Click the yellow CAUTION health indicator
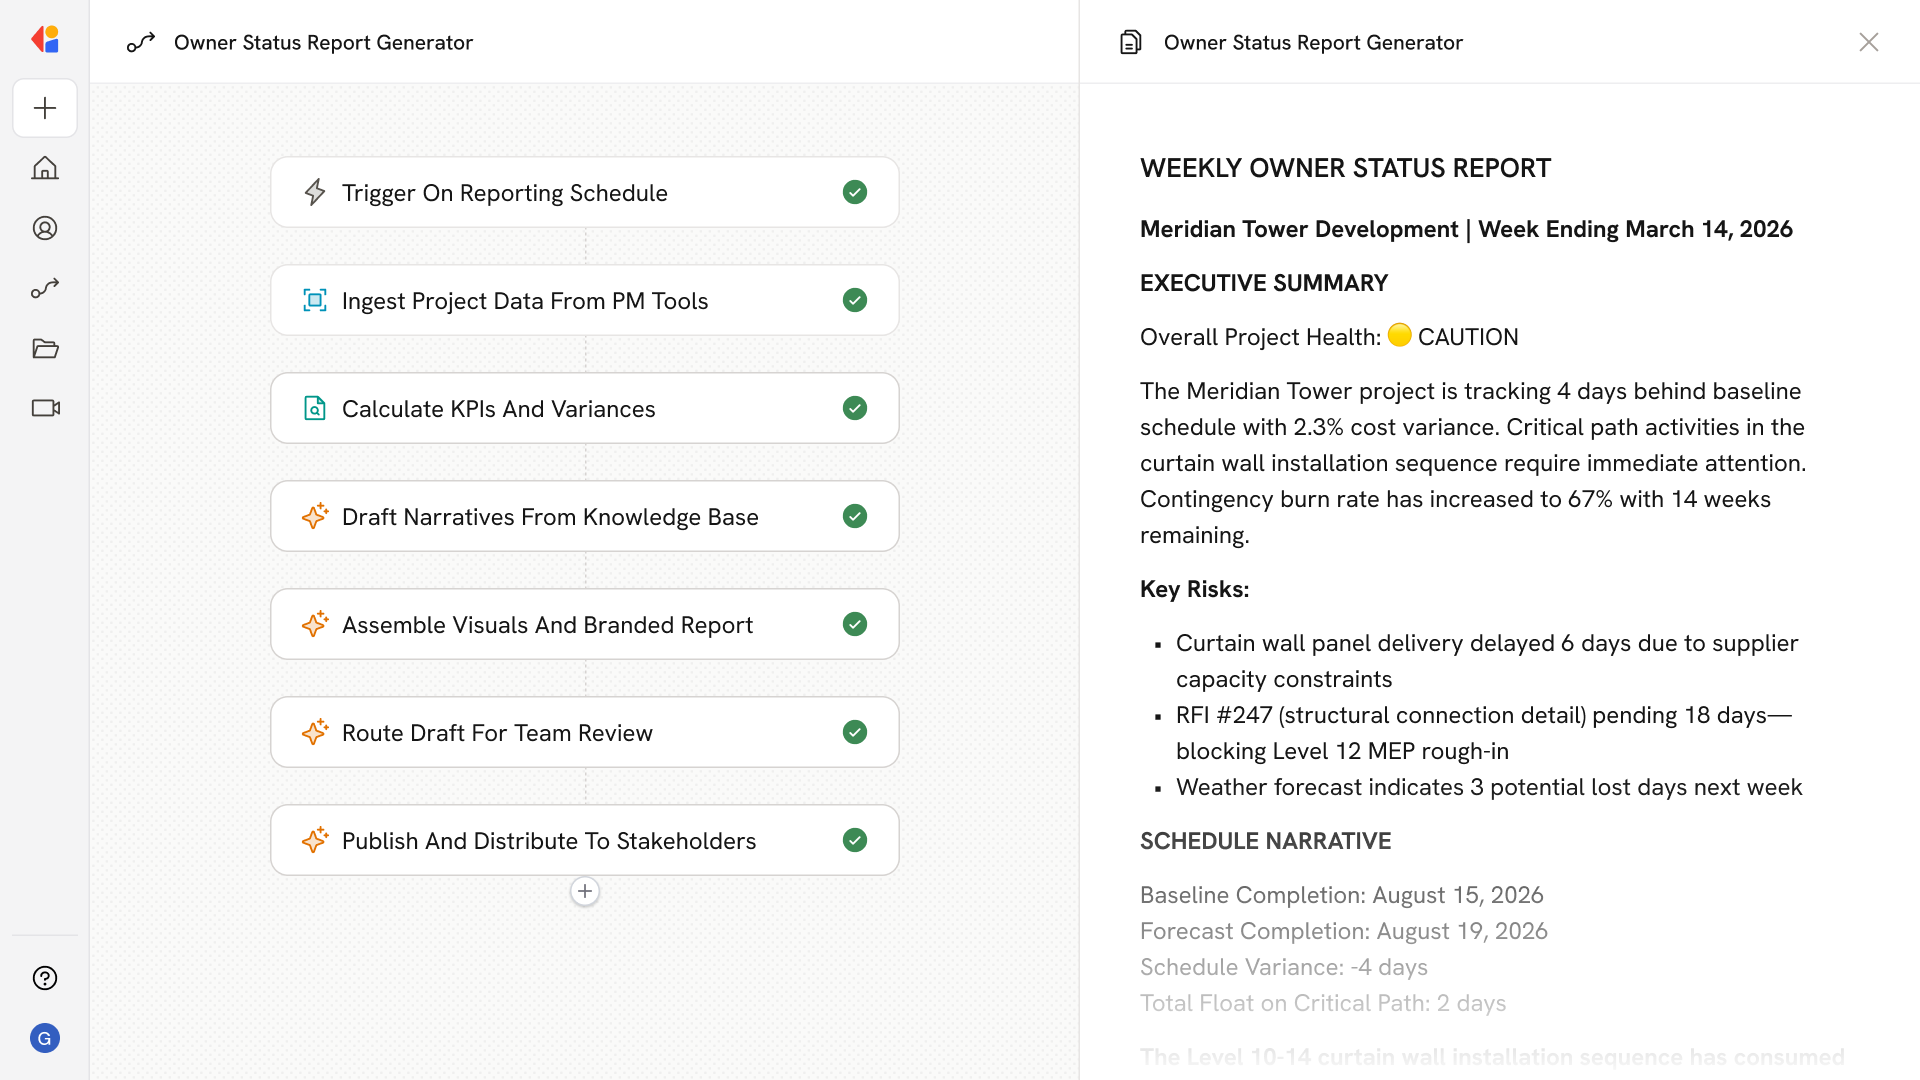 click(x=1400, y=335)
